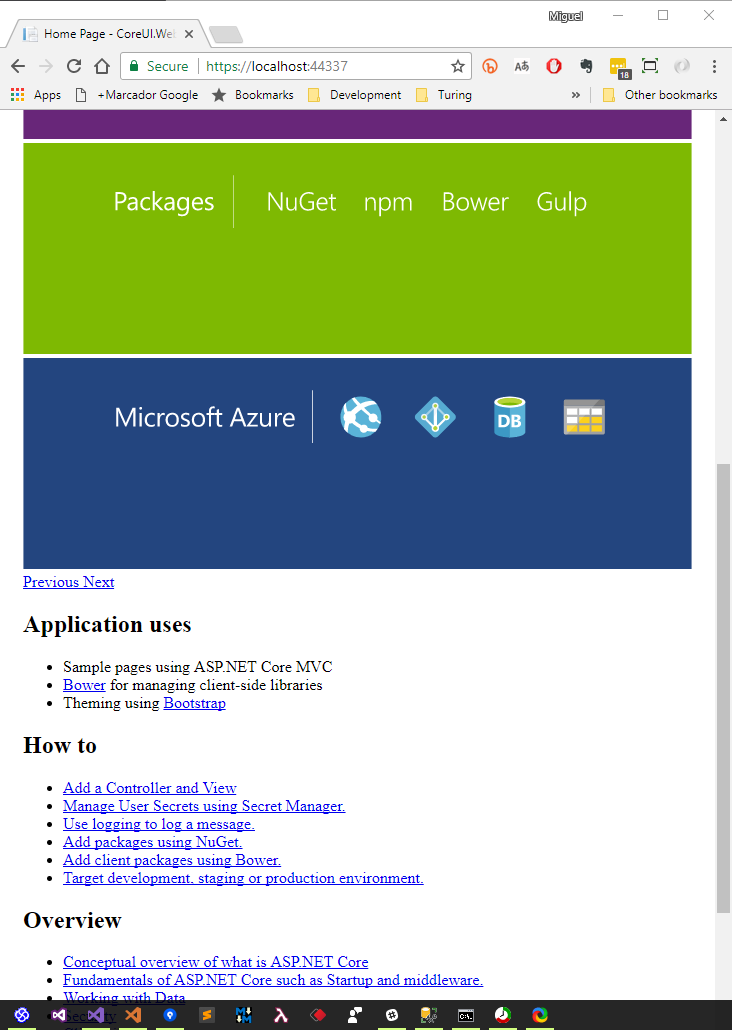Image resolution: width=732 pixels, height=1030 pixels.
Task: Click the Previous carousel link
Action: click(x=51, y=582)
